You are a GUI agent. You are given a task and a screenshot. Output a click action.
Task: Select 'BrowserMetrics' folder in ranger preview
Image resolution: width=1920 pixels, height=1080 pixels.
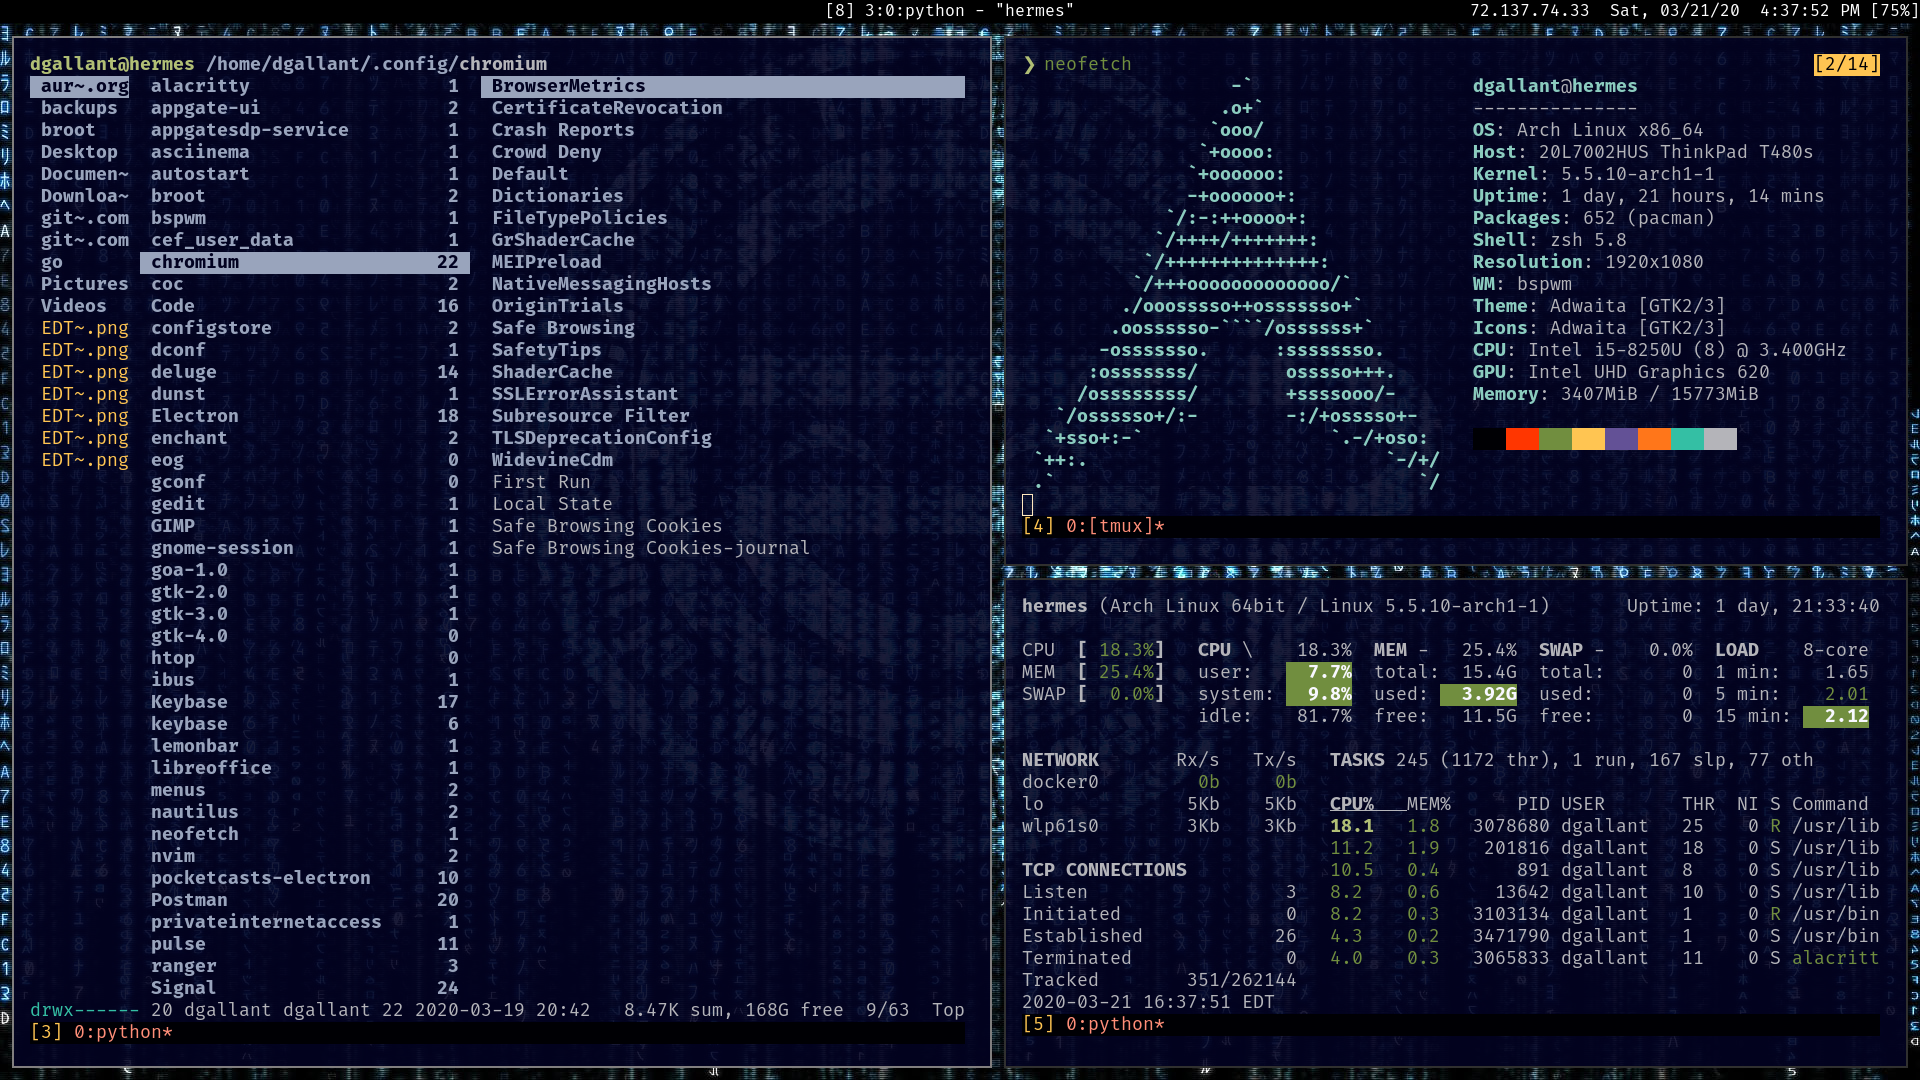723,87
